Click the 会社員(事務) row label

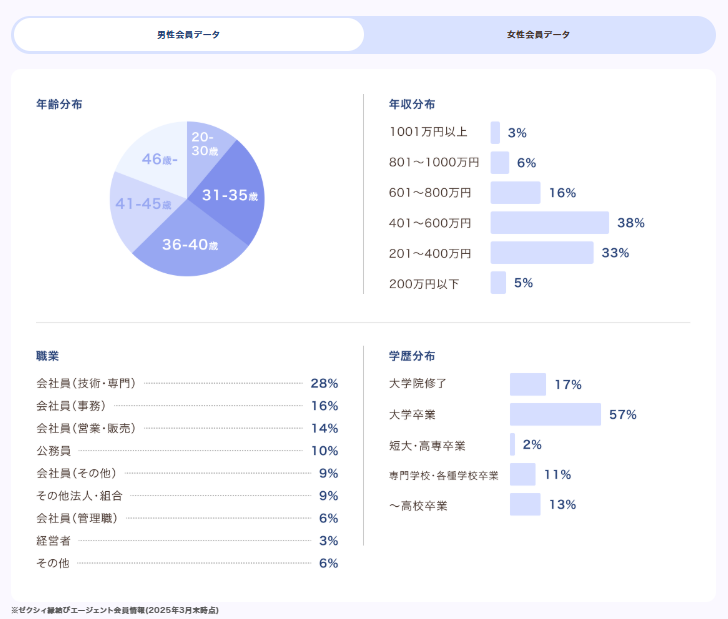pos(71,406)
